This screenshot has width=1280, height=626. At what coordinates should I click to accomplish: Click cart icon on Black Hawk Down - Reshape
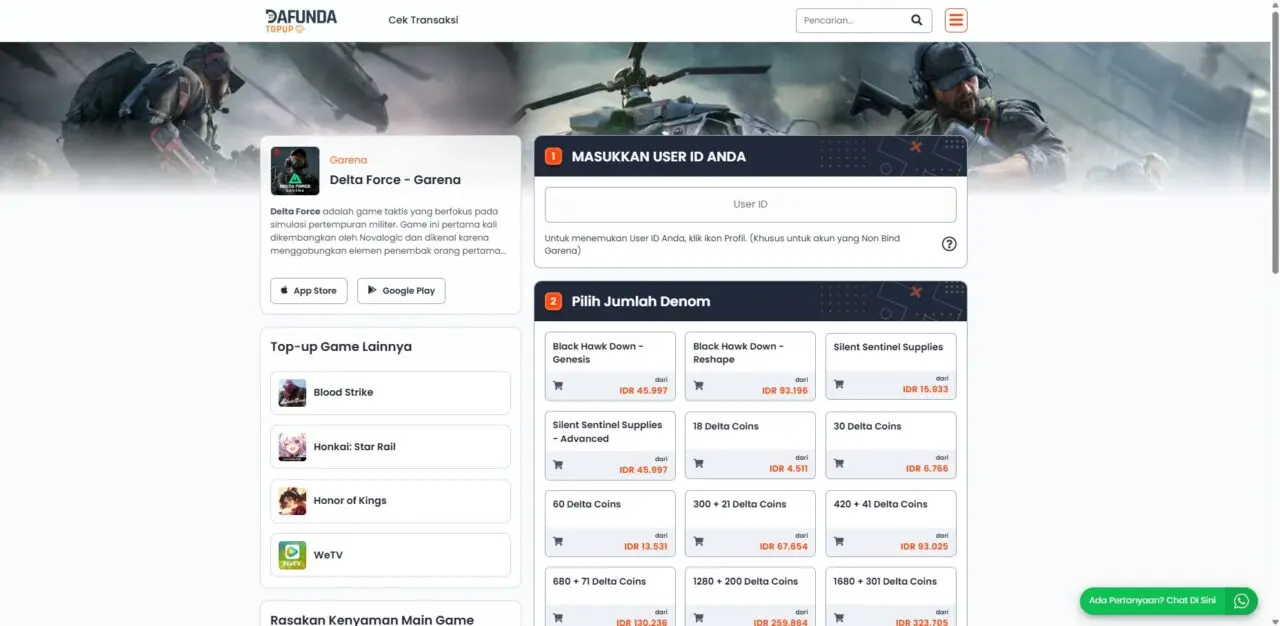pyautogui.click(x=698, y=385)
